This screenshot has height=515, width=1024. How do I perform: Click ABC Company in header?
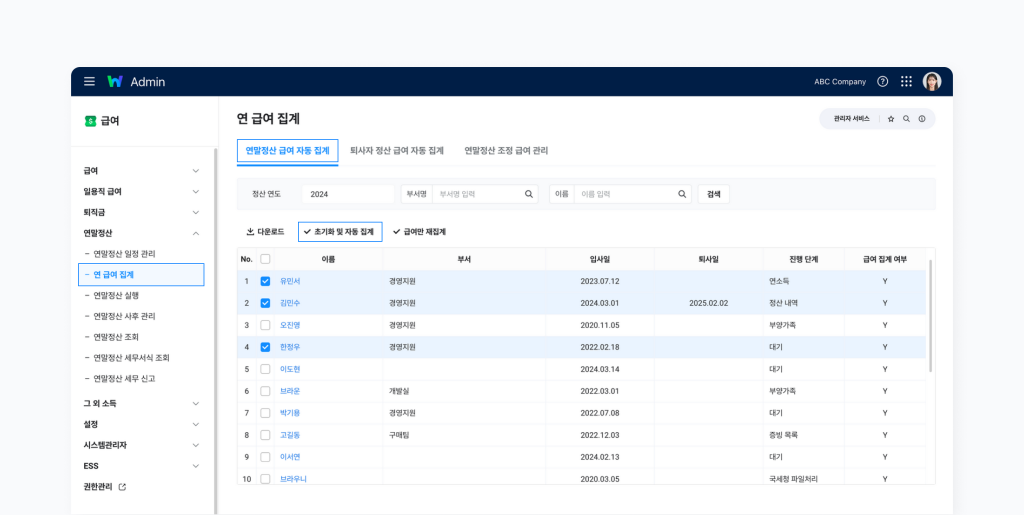pyautogui.click(x=840, y=82)
